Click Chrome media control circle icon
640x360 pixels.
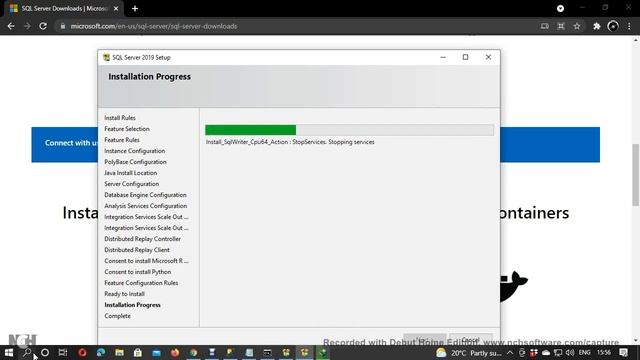click(560, 8)
